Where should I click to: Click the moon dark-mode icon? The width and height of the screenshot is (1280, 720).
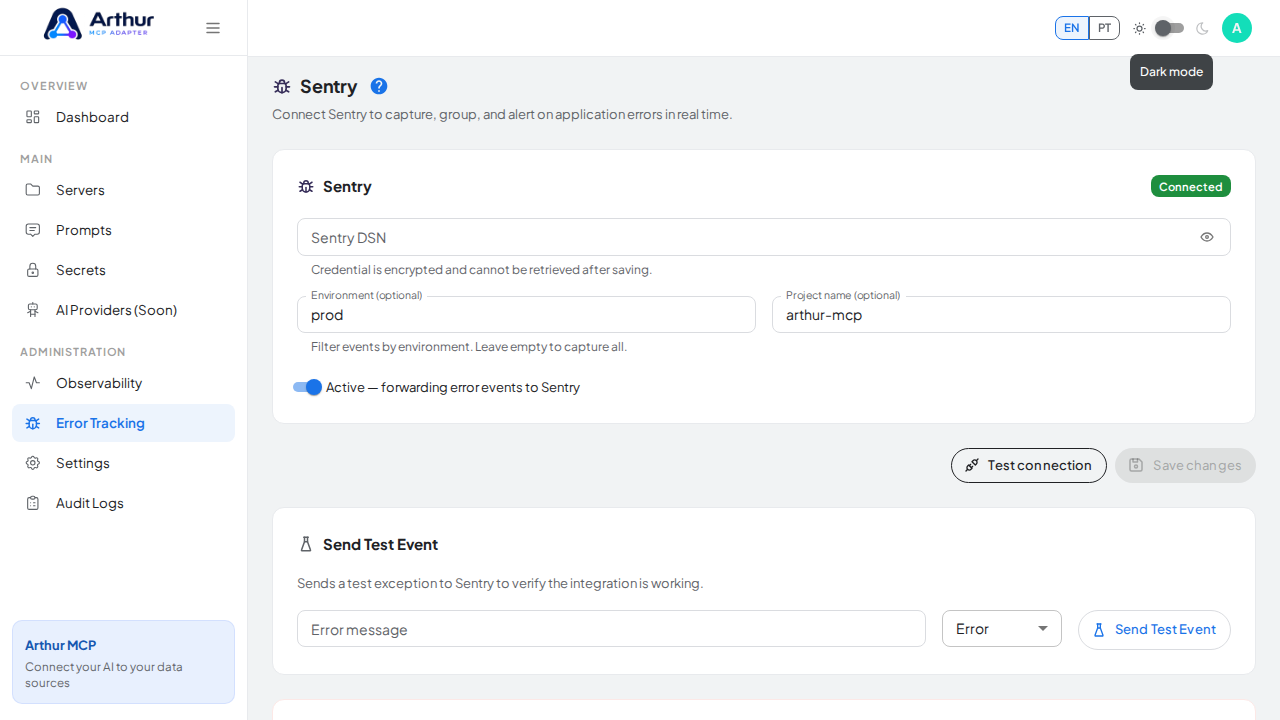tap(1202, 28)
